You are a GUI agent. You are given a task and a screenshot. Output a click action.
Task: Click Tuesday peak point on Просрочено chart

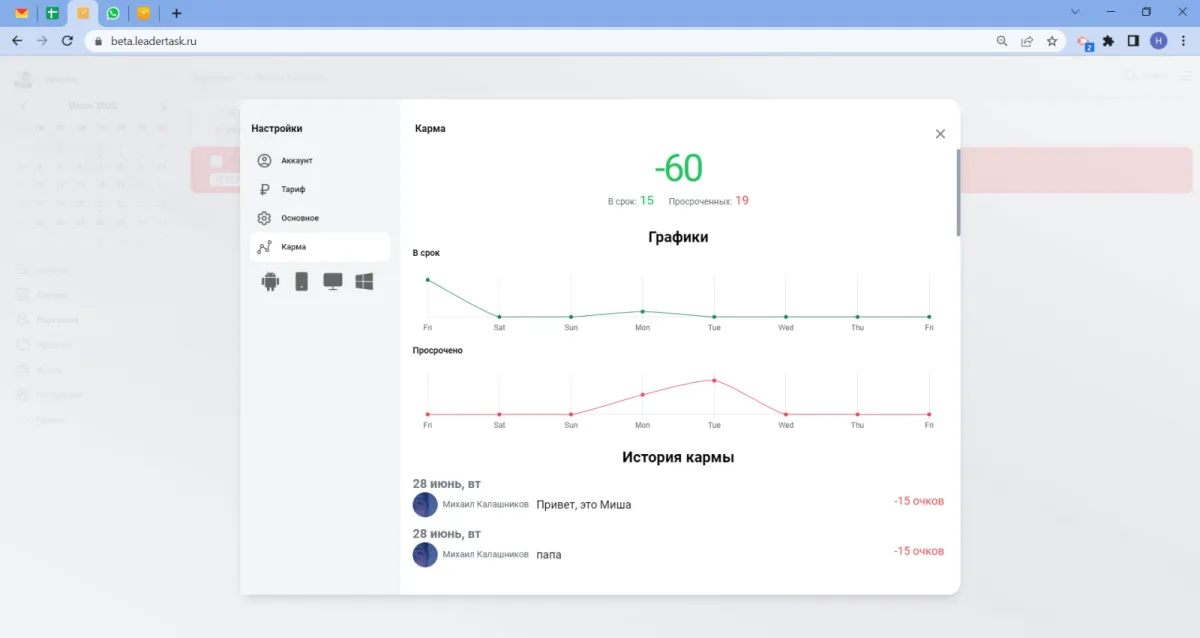pos(714,380)
